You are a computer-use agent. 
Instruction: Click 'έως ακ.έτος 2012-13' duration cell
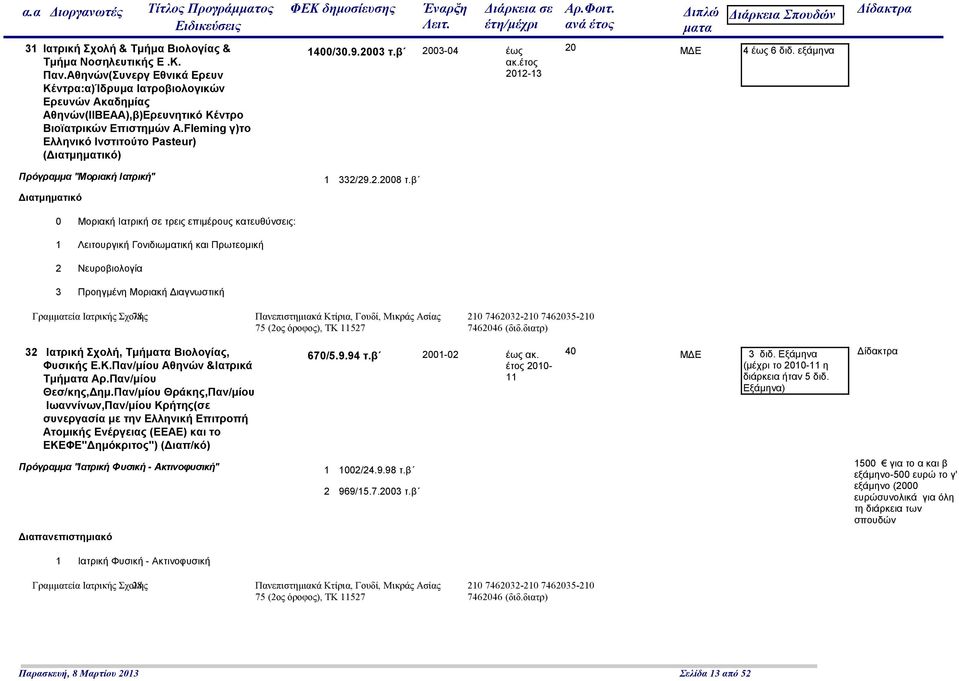pyautogui.click(x=524, y=62)
